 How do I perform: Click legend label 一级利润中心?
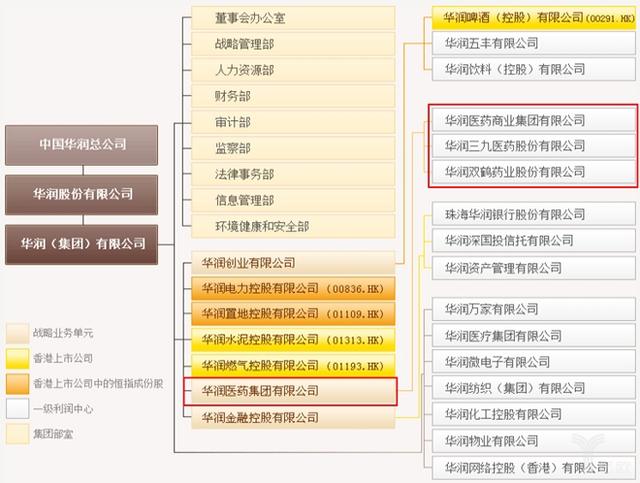(63, 409)
